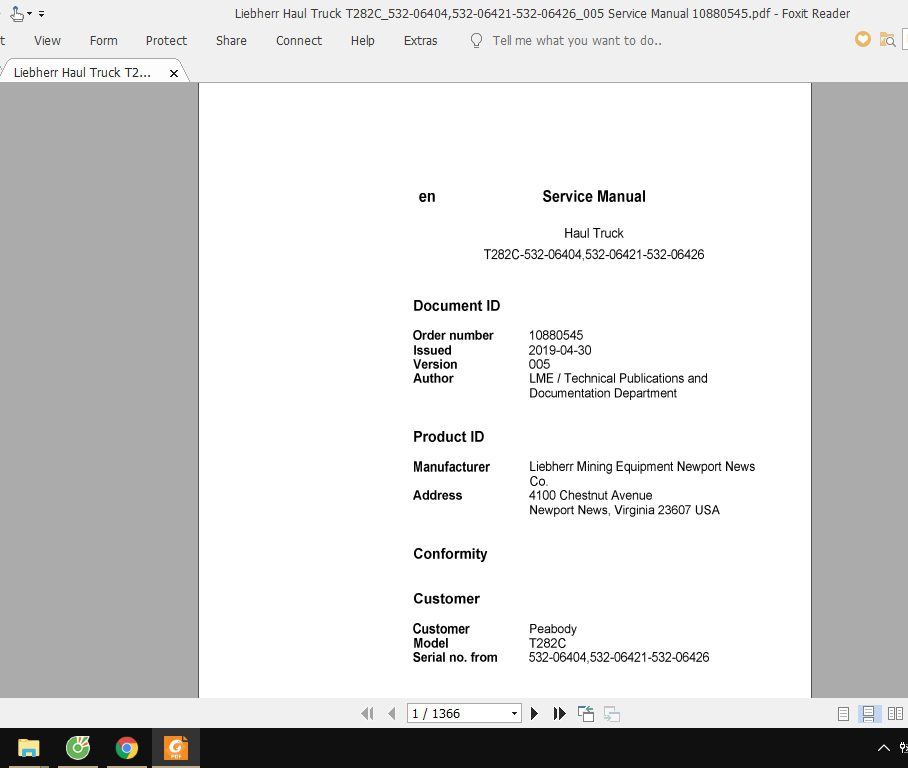
Task: Click the page number input box
Action: (x=457, y=714)
